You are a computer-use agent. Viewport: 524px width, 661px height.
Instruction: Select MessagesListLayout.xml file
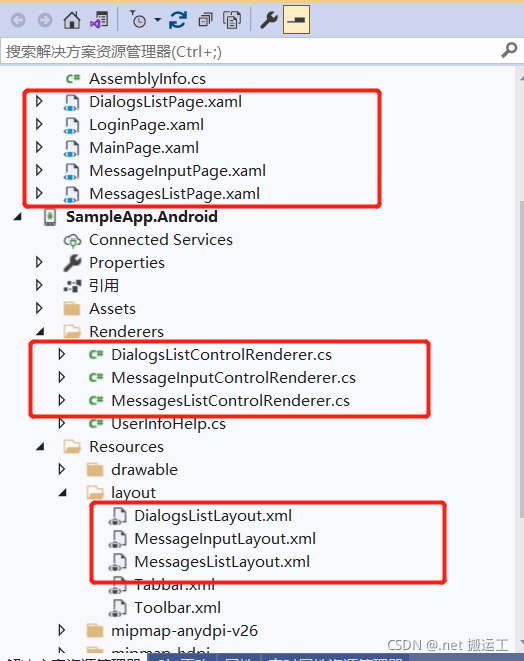(222, 562)
